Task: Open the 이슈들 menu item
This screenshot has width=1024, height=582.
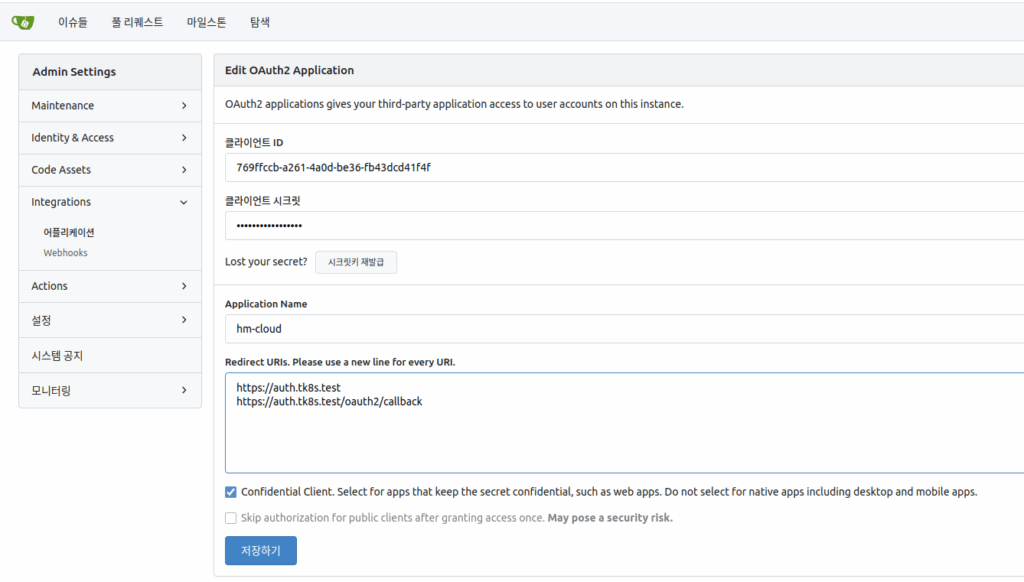Action: [x=73, y=21]
